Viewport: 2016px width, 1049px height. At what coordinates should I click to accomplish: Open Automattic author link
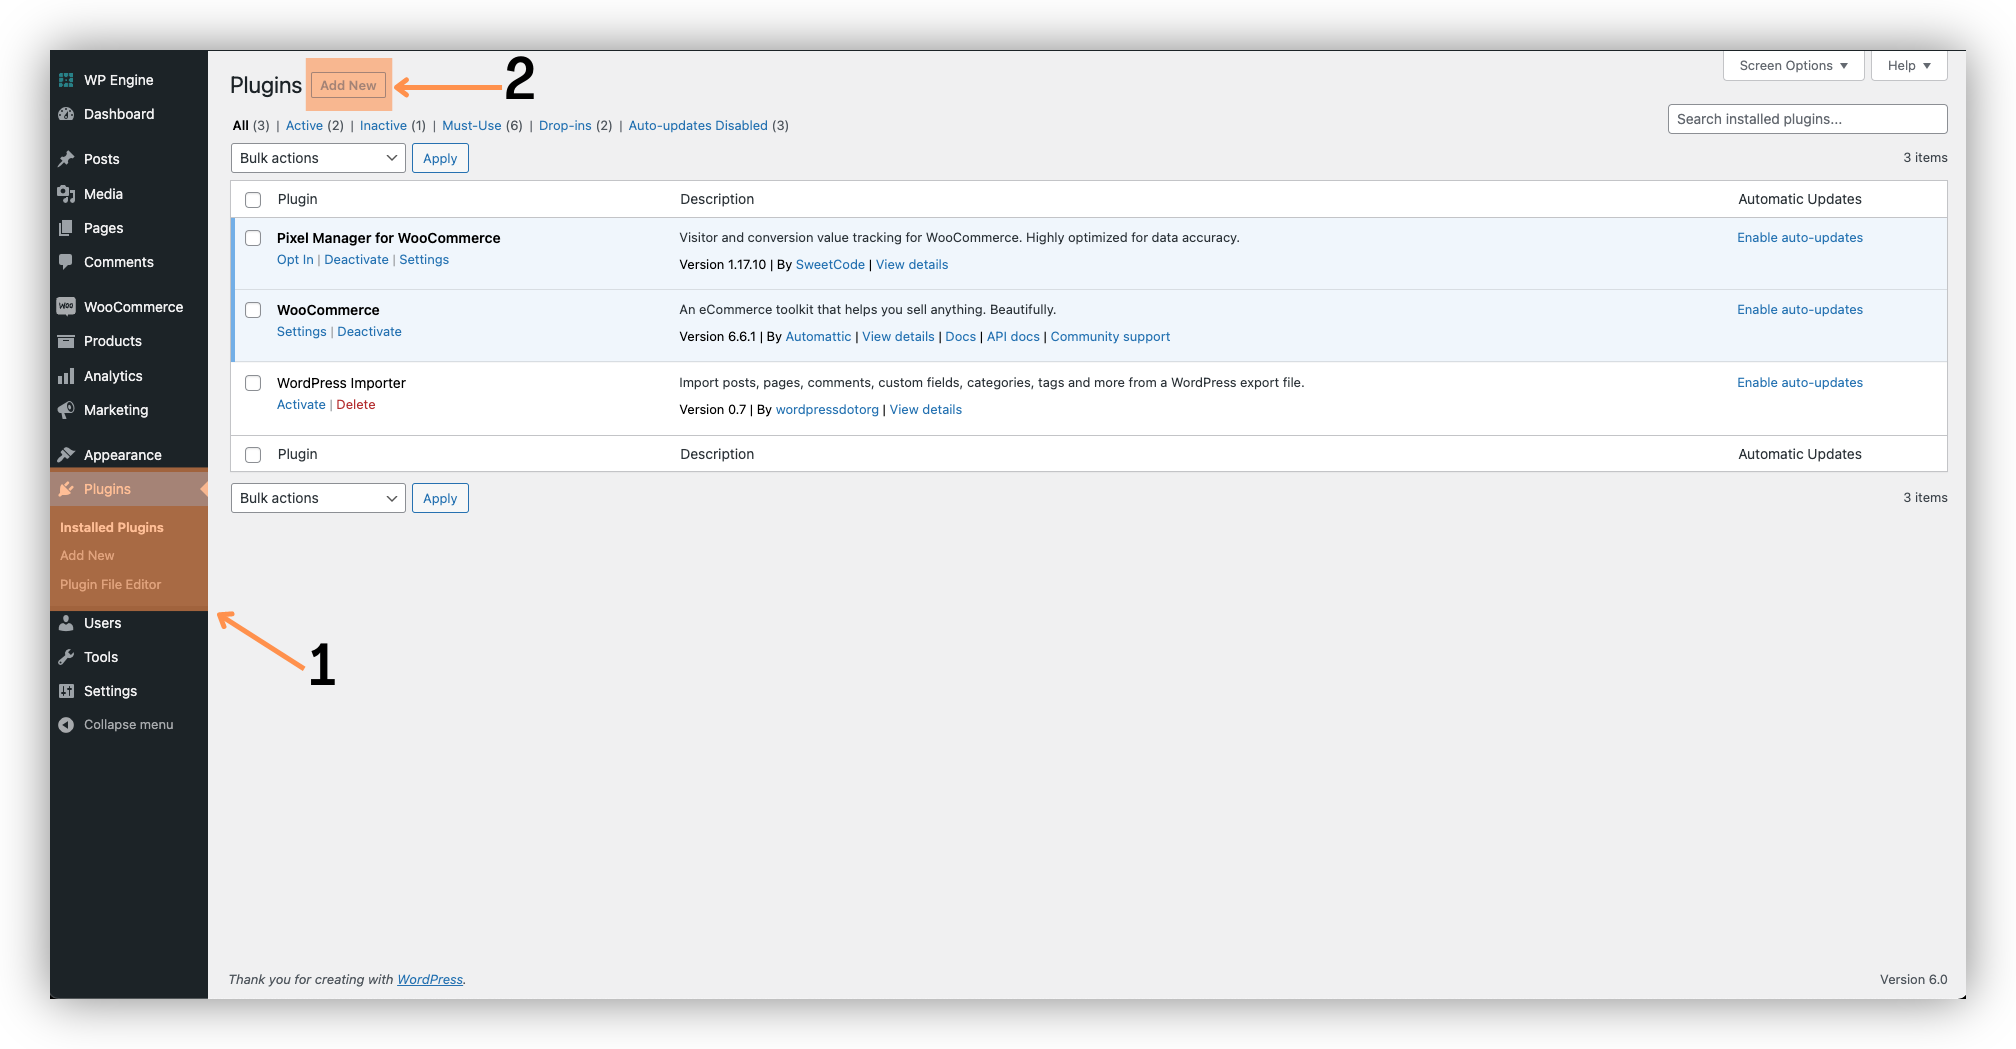point(818,336)
